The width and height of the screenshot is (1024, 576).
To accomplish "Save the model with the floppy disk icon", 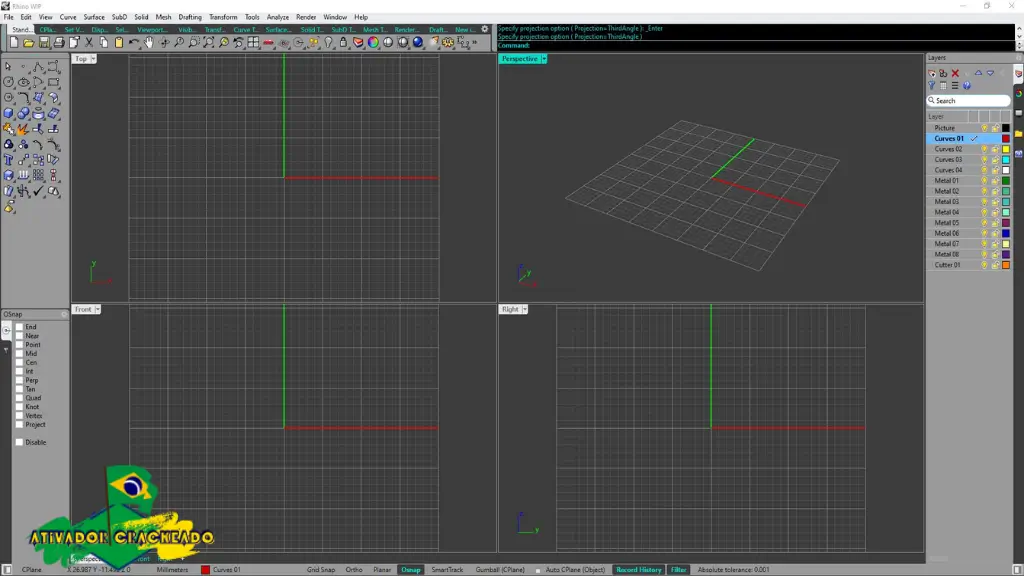I will coord(44,42).
